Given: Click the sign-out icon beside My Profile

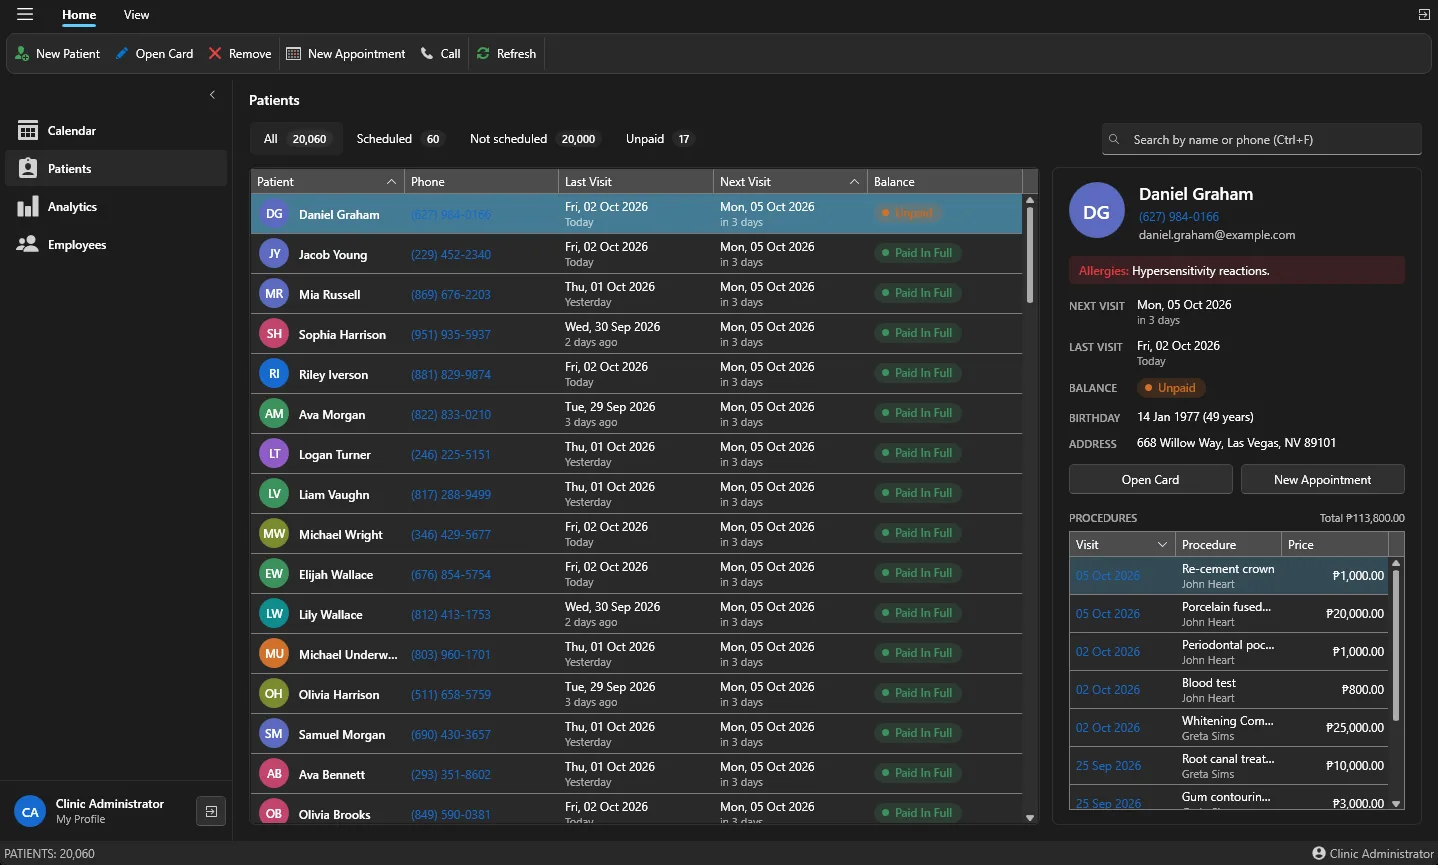Looking at the screenshot, I should point(211,812).
